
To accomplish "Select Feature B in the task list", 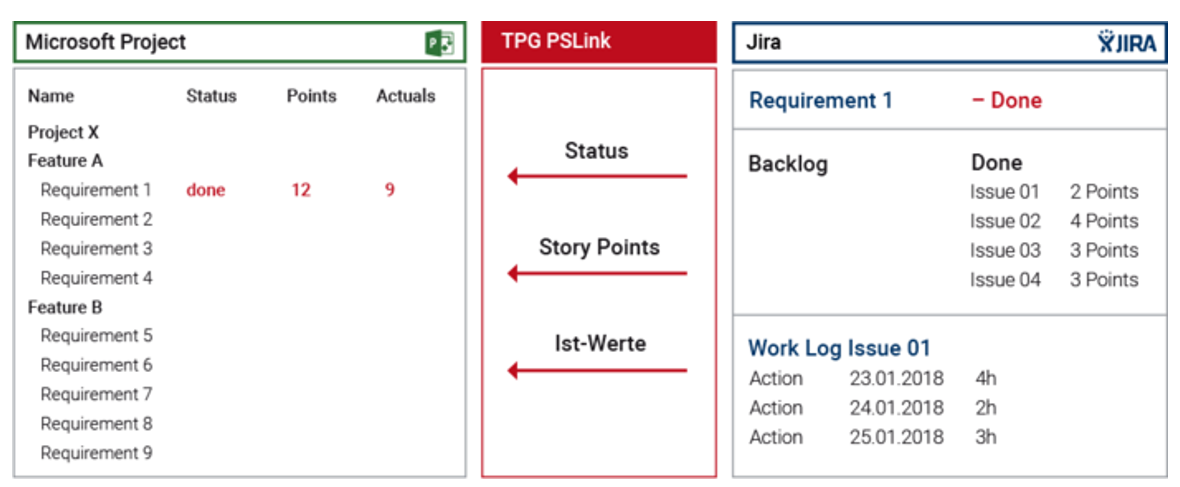I will (x=65, y=307).
